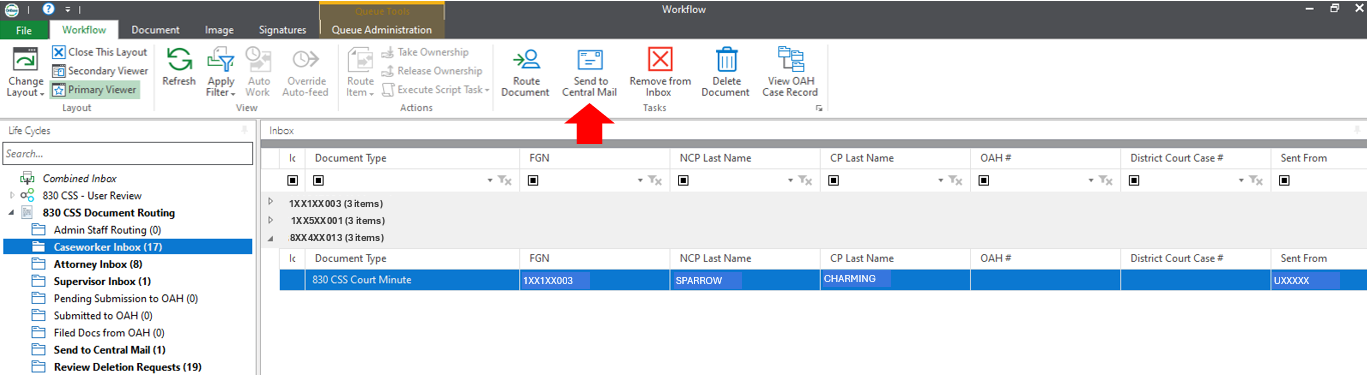
Task: Click Override Auto-feed
Action: pyautogui.click(x=305, y=72)
